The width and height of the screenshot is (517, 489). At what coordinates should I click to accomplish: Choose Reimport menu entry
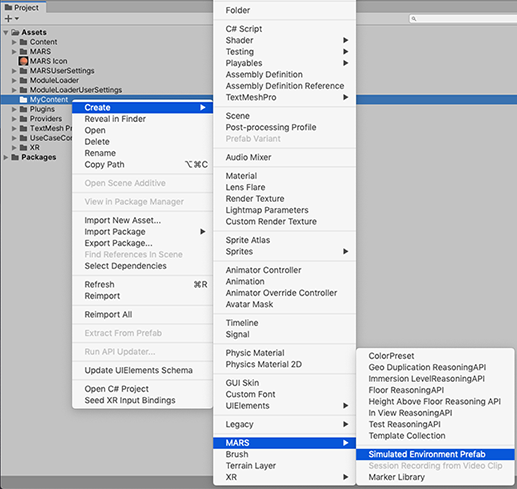(143, 296)
